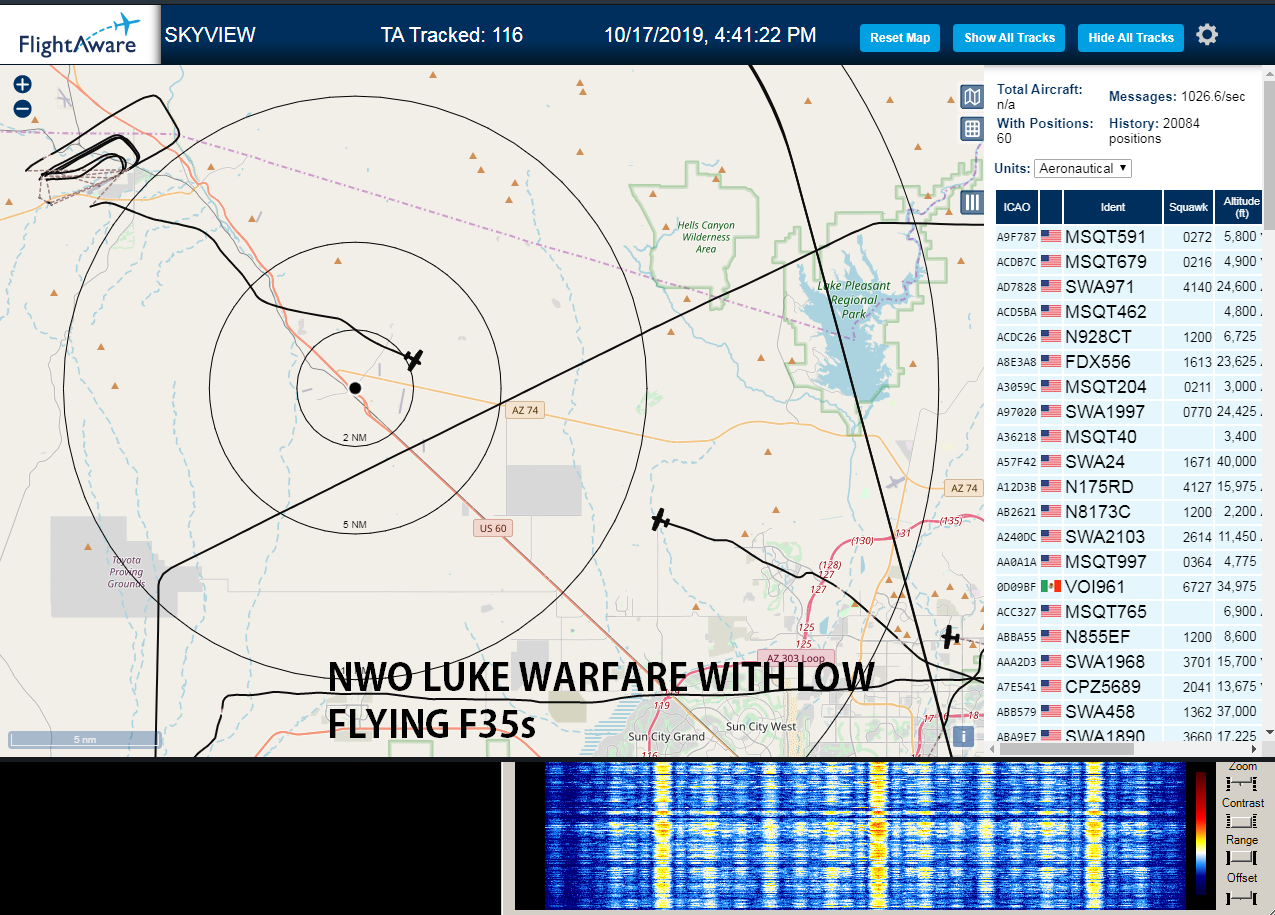
Task: Select the SWA458 aircraft row
Action: tap(1129, 712)
